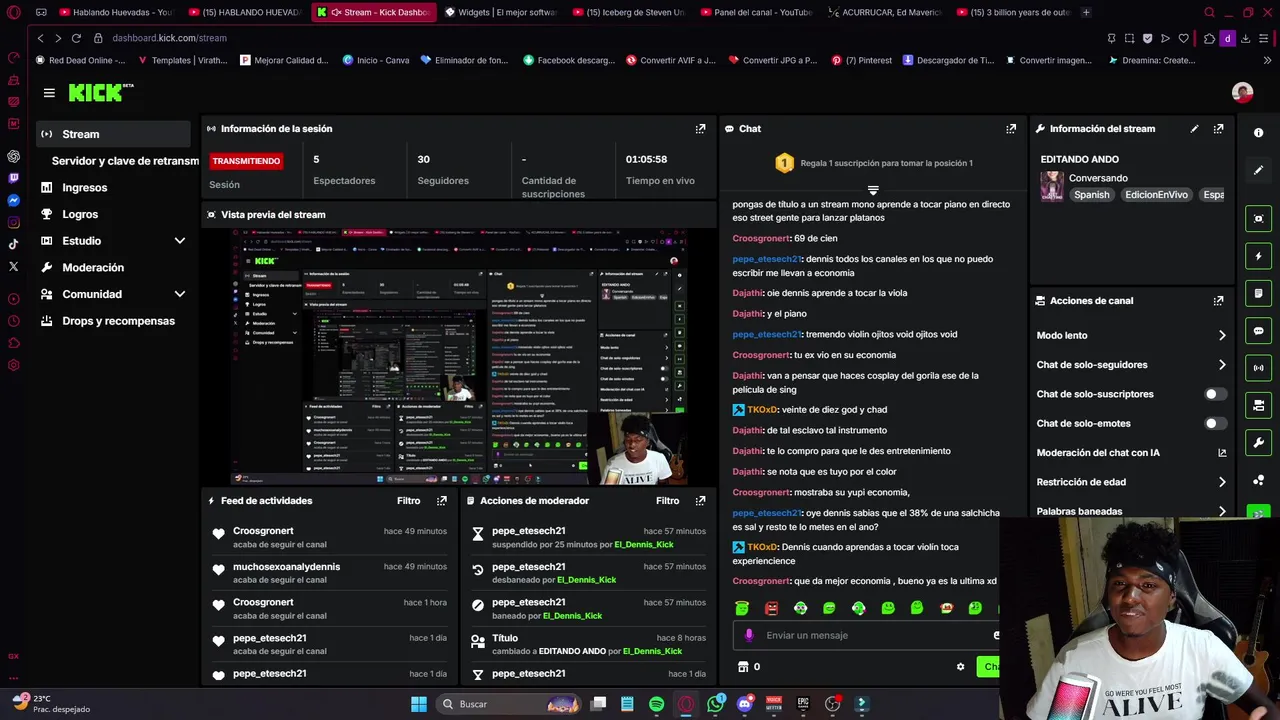Click the lightning bolt sidebar icon

[1258, 256]
